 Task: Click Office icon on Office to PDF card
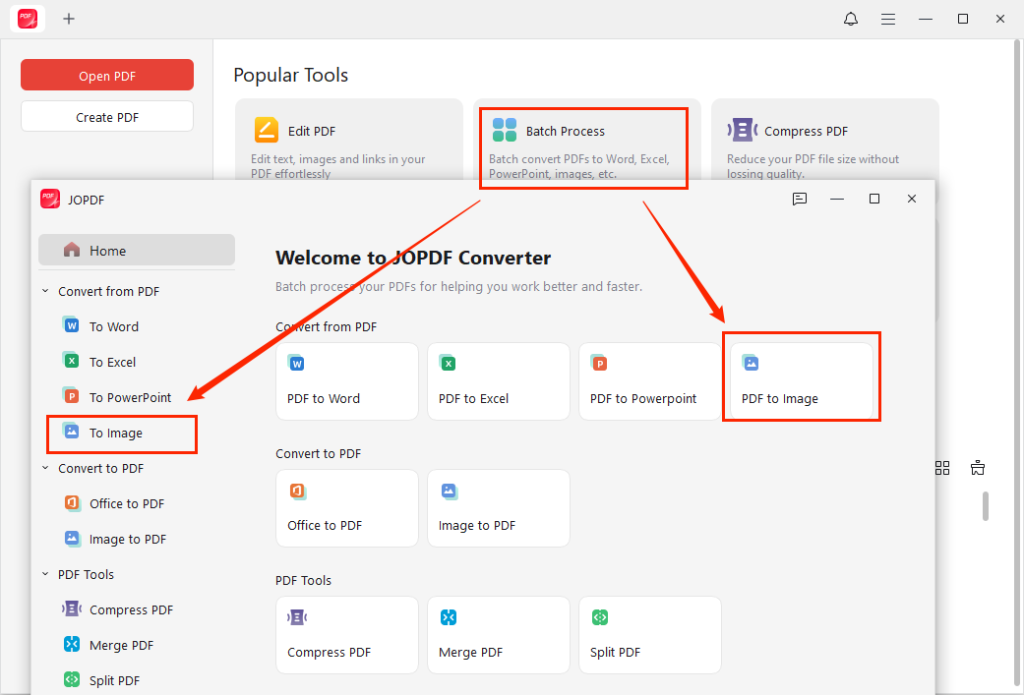click(x=297, y=491)
